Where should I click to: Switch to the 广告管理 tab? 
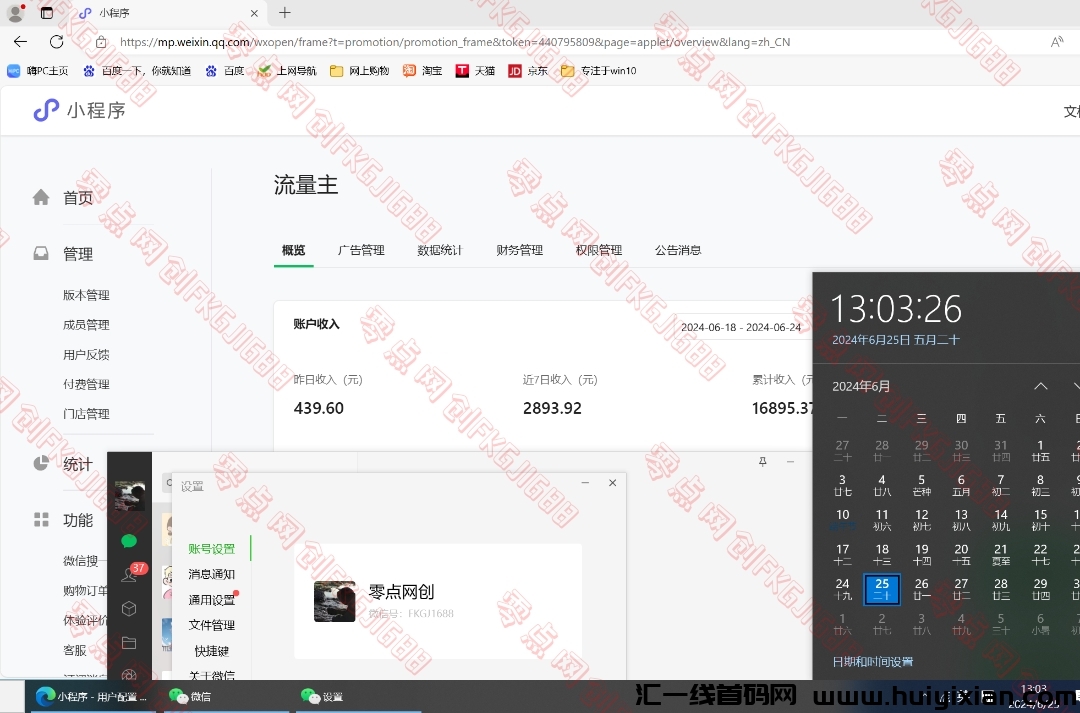(361, 250)
